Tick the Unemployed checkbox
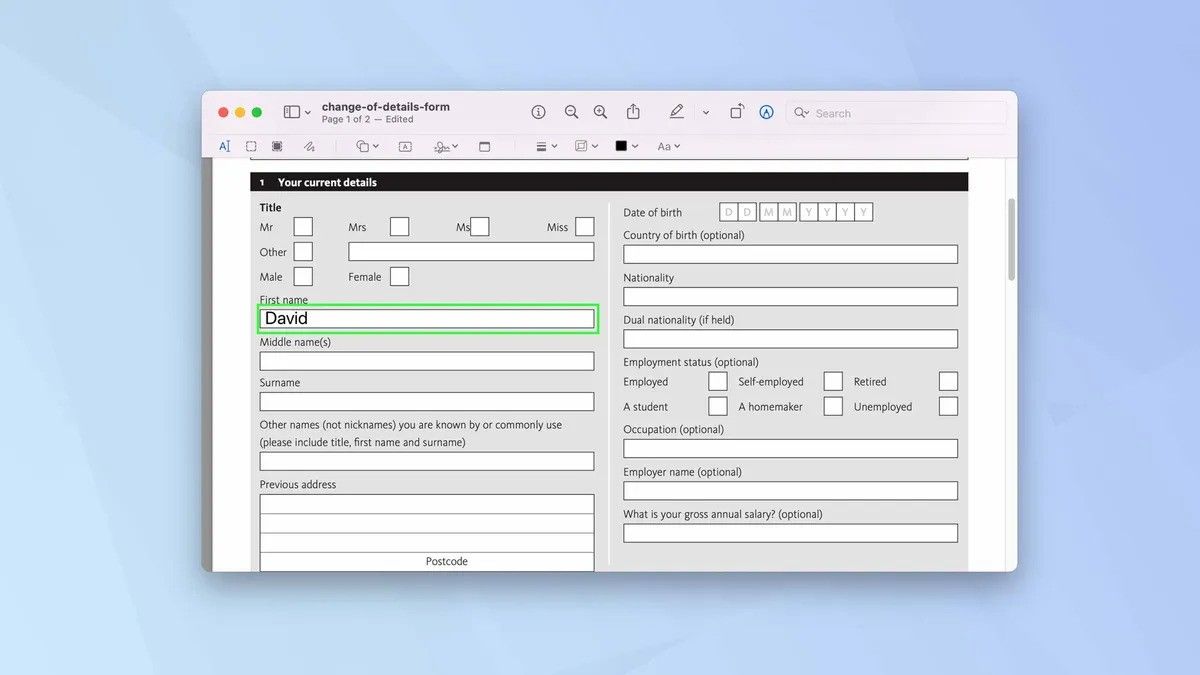This screenshot has height=675, width=1200. click(948, 406)
